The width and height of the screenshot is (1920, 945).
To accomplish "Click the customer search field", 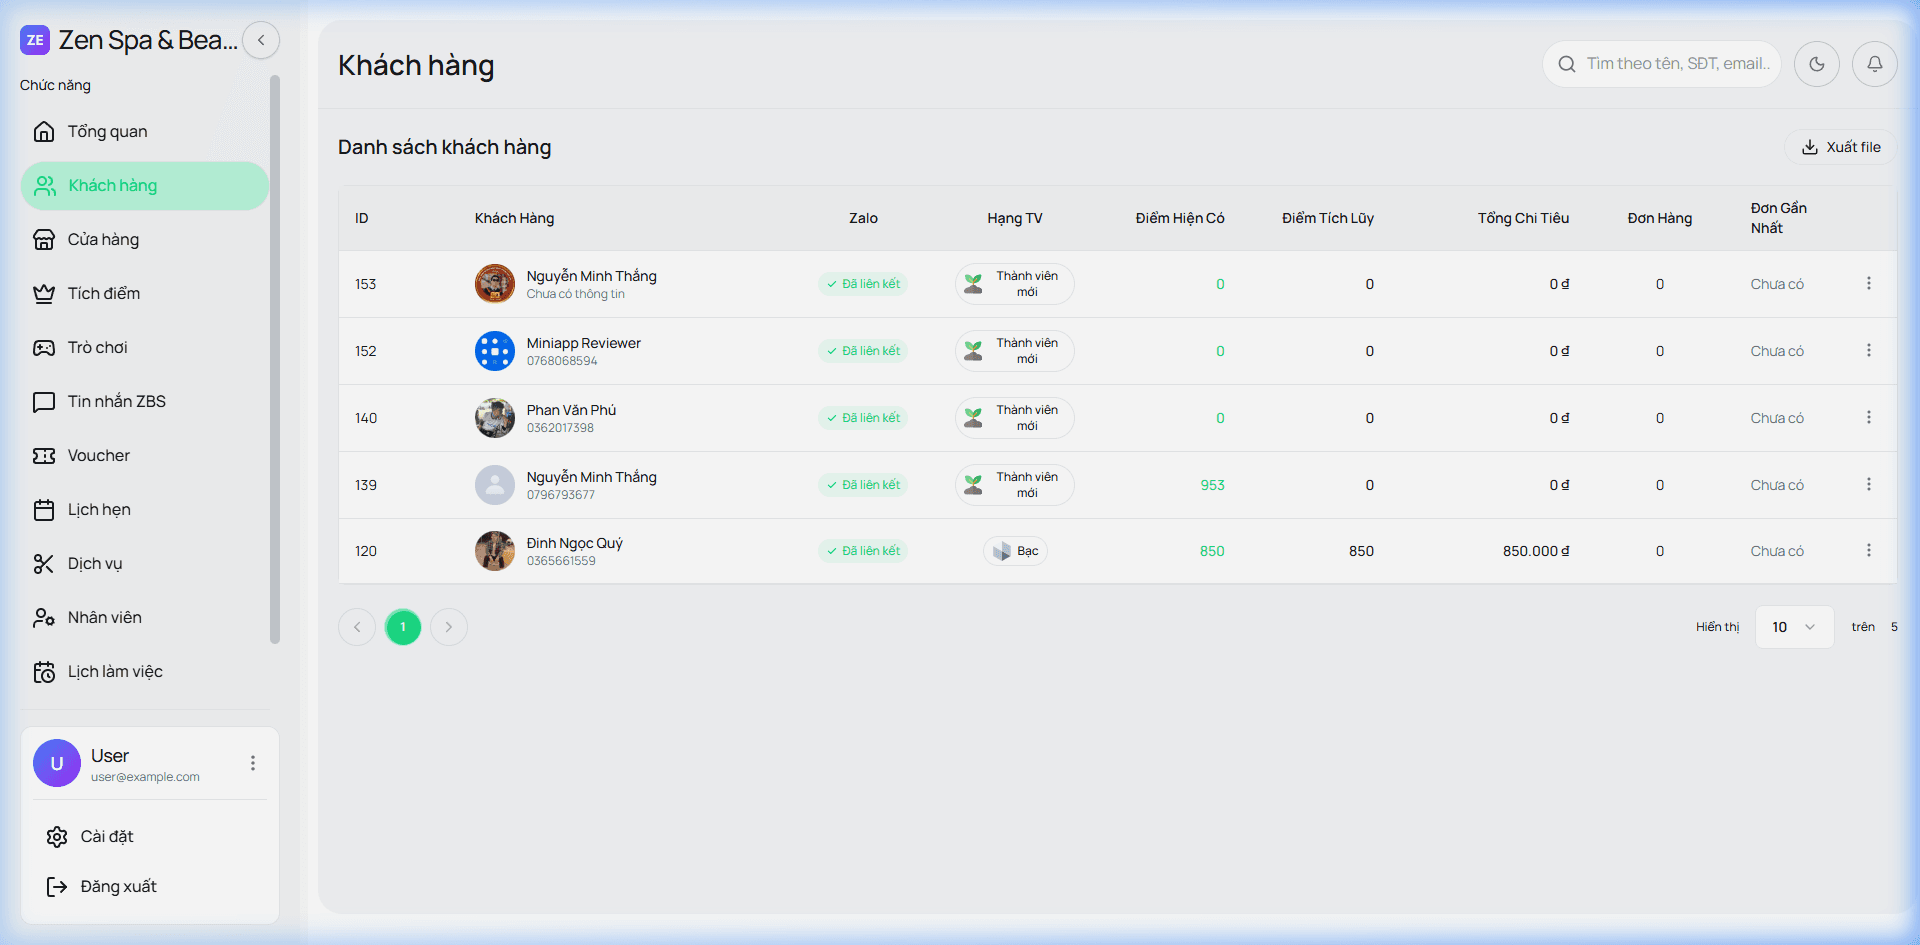I will coord(1676,64).
